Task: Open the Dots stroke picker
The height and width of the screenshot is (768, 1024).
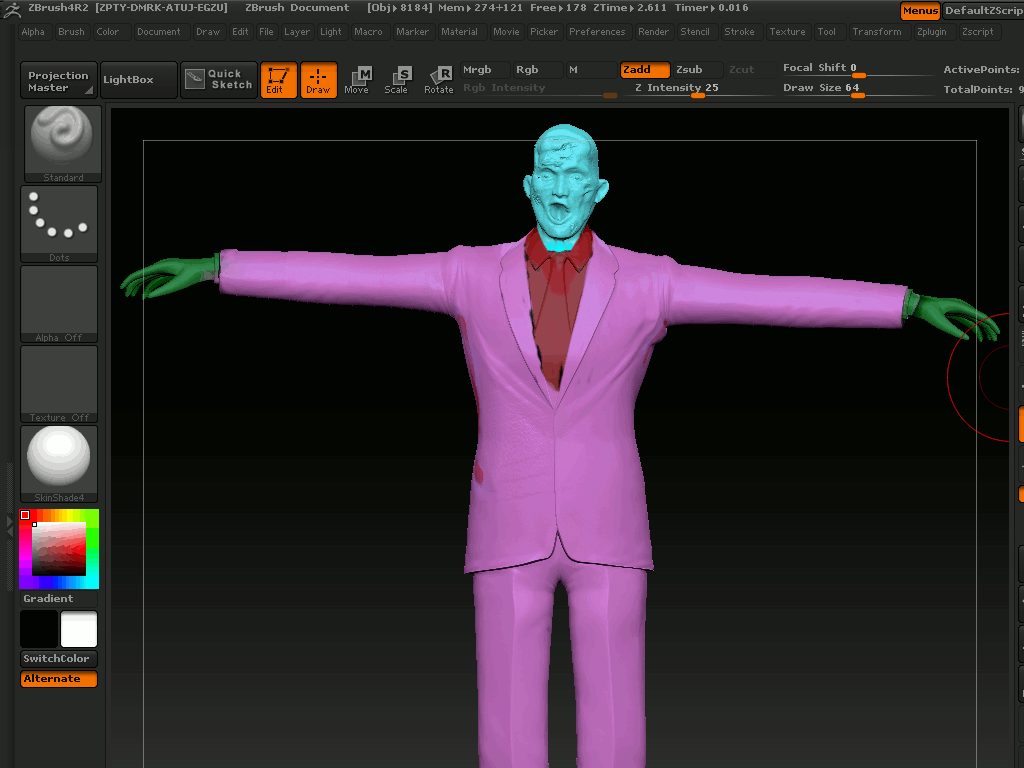Action: [60, 222]
